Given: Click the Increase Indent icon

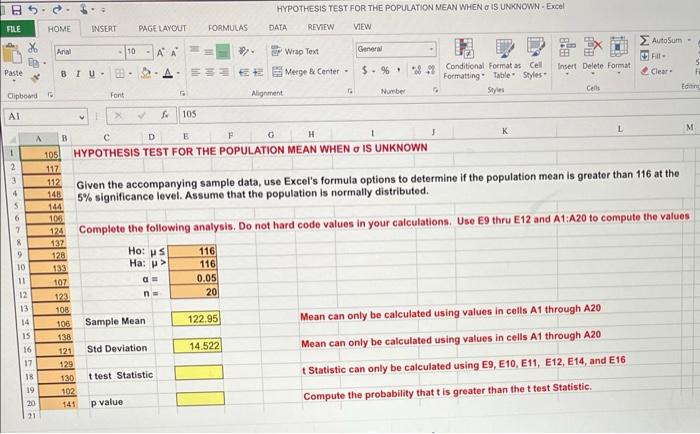Looking at the screenshot, I should point(258,72).
